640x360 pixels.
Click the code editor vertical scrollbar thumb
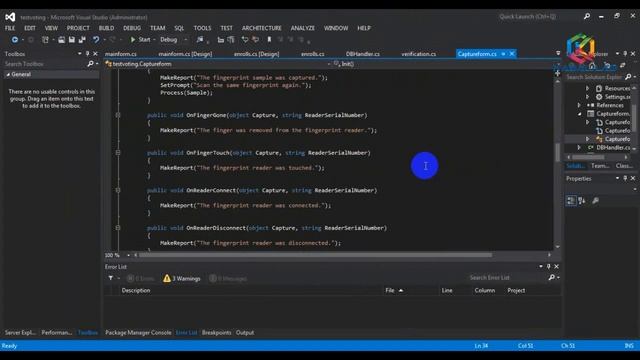click(558, 152)
